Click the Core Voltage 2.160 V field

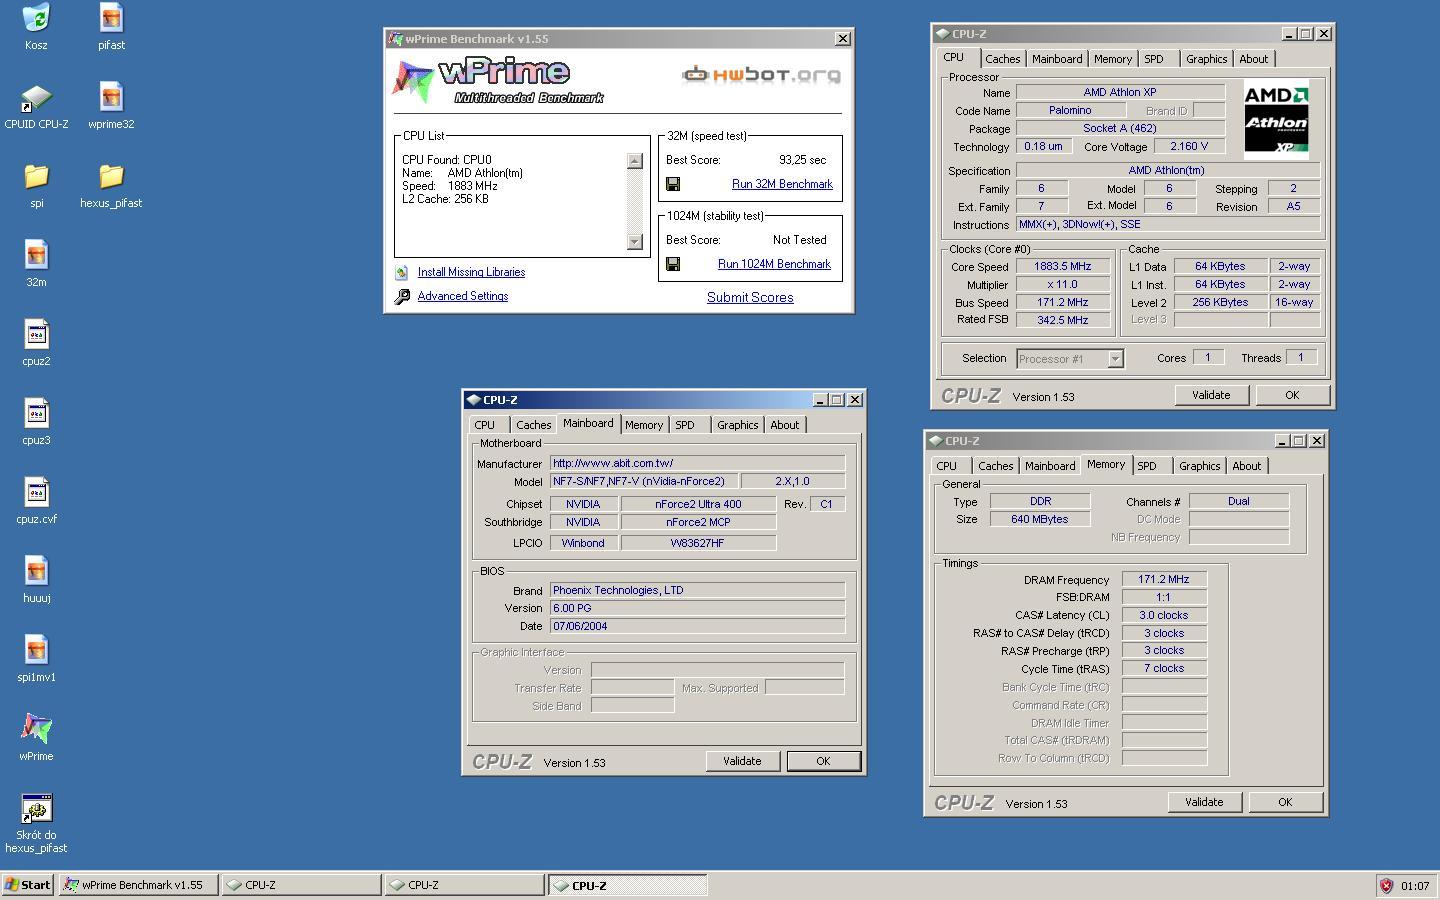click(1188, 146)
